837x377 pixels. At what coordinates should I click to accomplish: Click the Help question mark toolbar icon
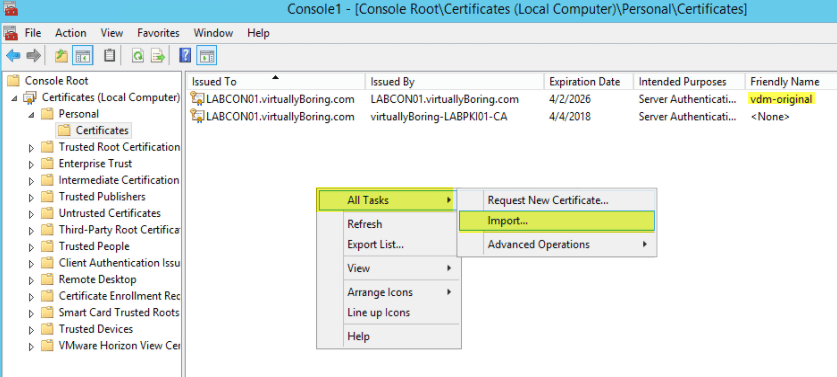coord(185,55)
